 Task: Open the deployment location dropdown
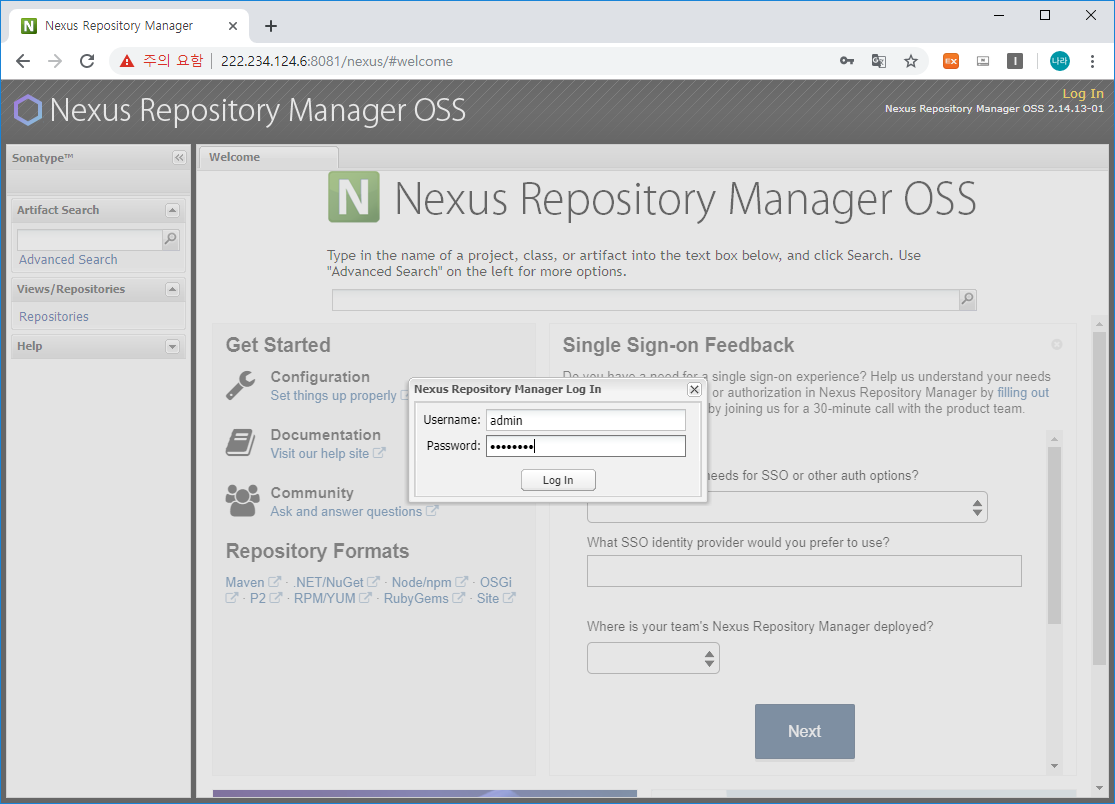[653, 658]
